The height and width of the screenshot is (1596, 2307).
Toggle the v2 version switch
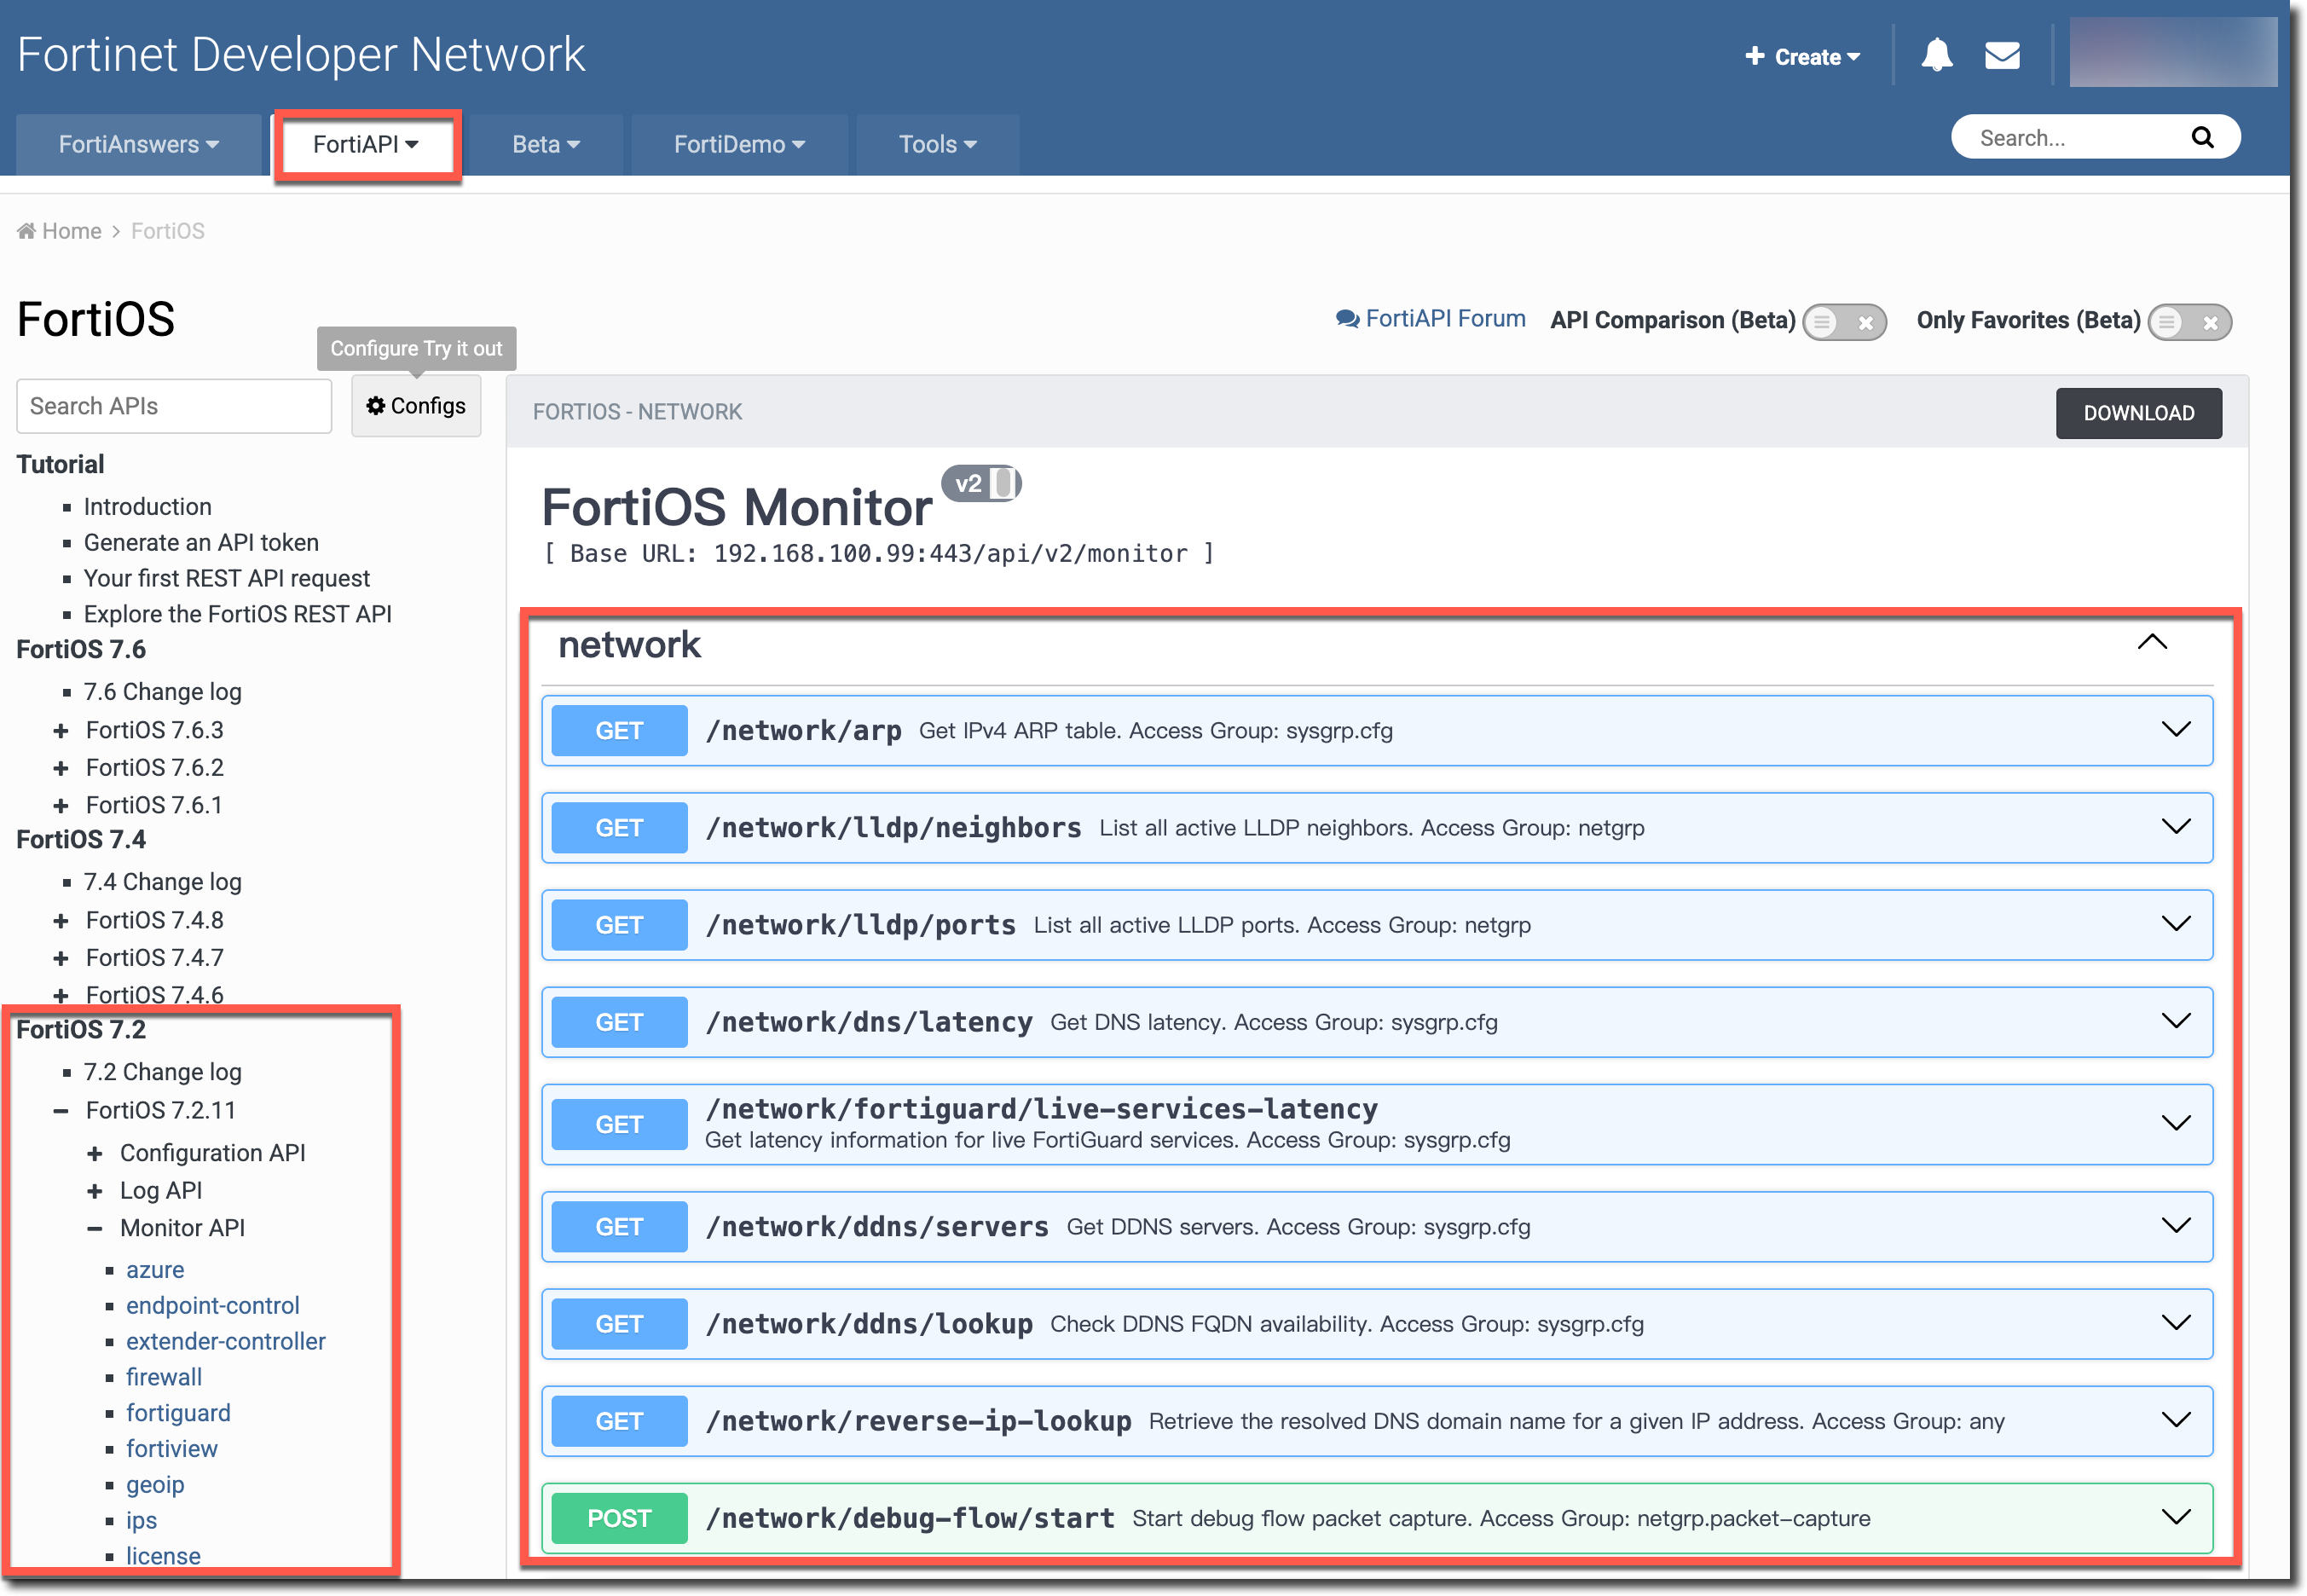pos(981,485)
